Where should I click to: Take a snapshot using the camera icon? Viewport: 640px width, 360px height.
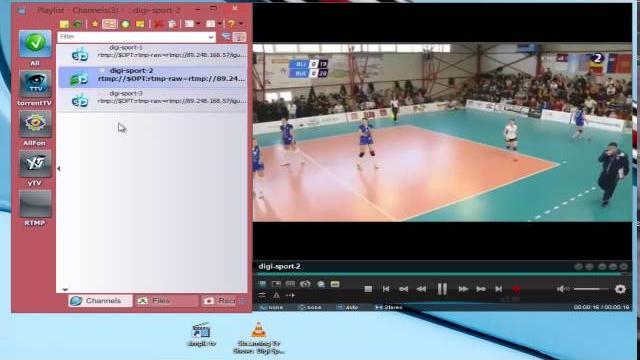pyautogui.click(x=305, y=284)
